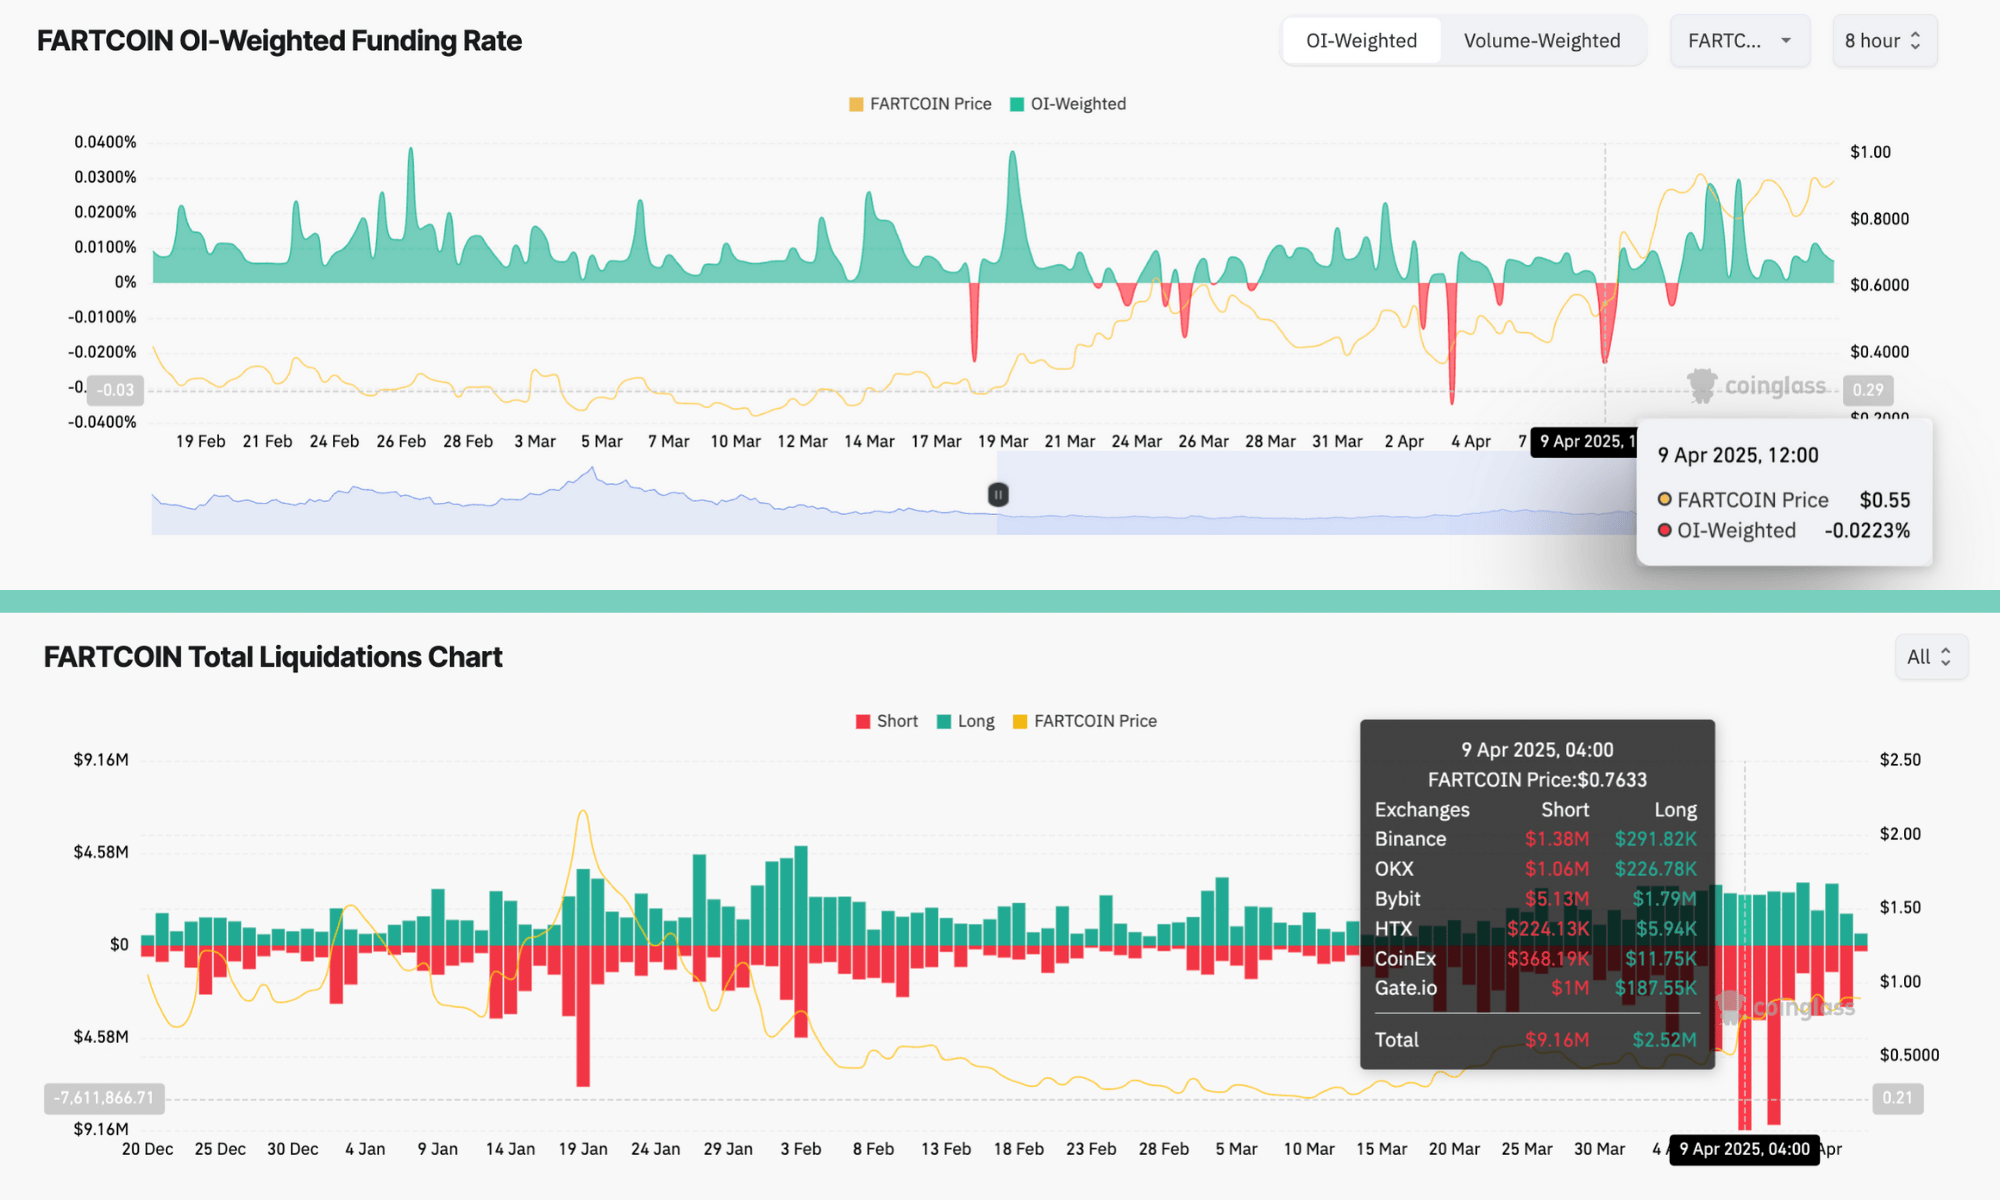Click the coinglass watermark on liquidations chart
This screenshot has width=2000, height=1200.
tap(1785, 1007)
